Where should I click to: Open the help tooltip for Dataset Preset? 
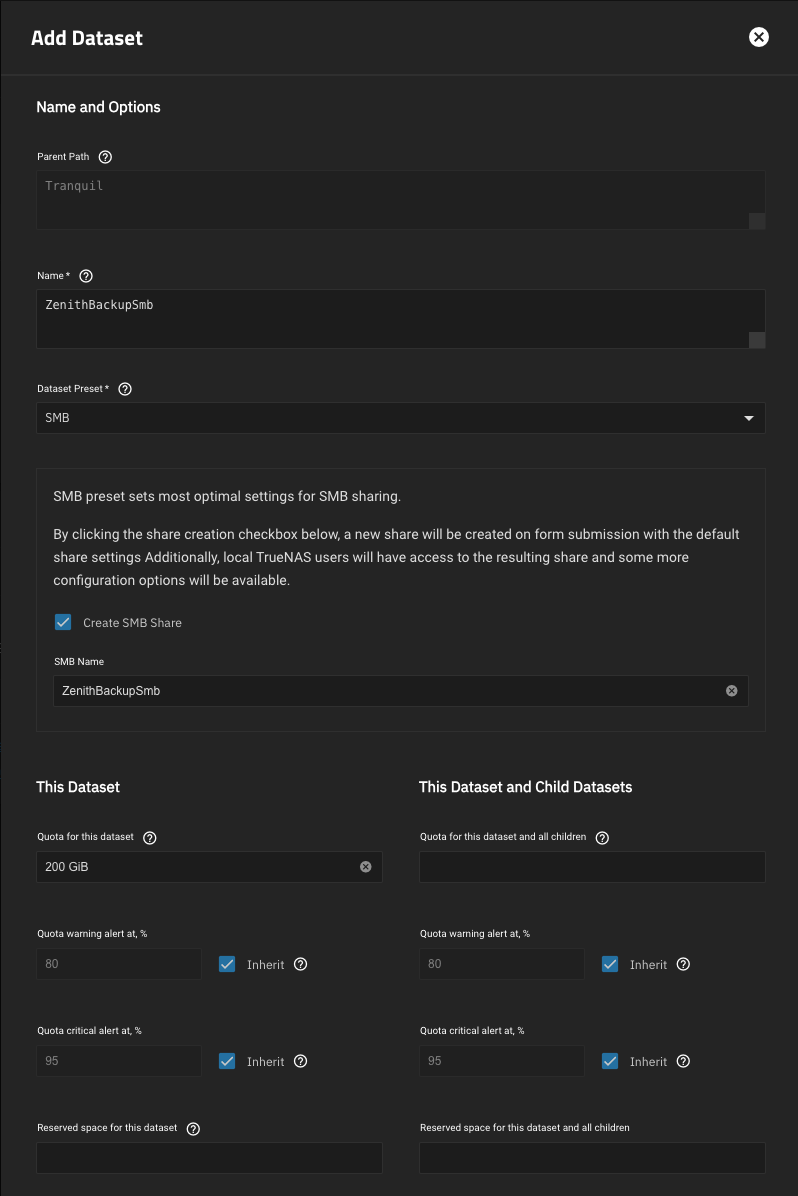pos(125,389)
